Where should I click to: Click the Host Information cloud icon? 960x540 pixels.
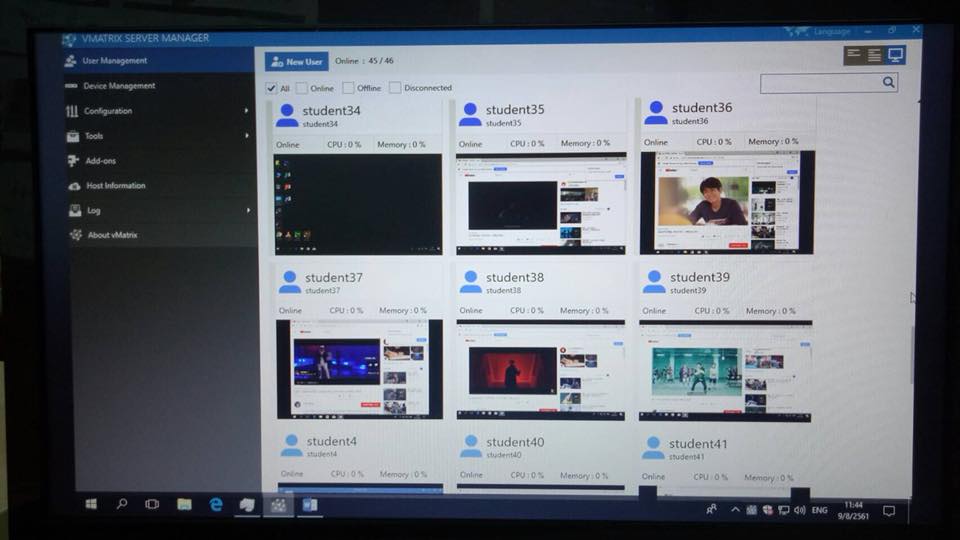pos(74,186)
